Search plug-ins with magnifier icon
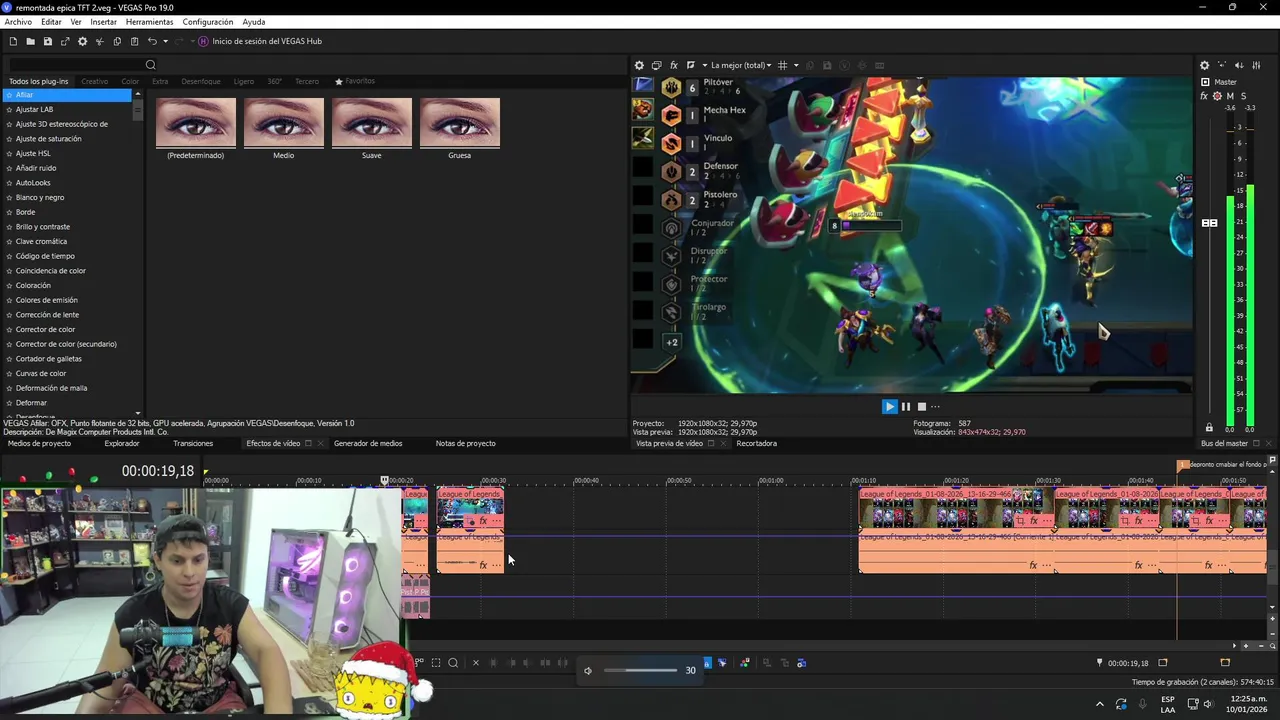 click(x=151, y=65)
